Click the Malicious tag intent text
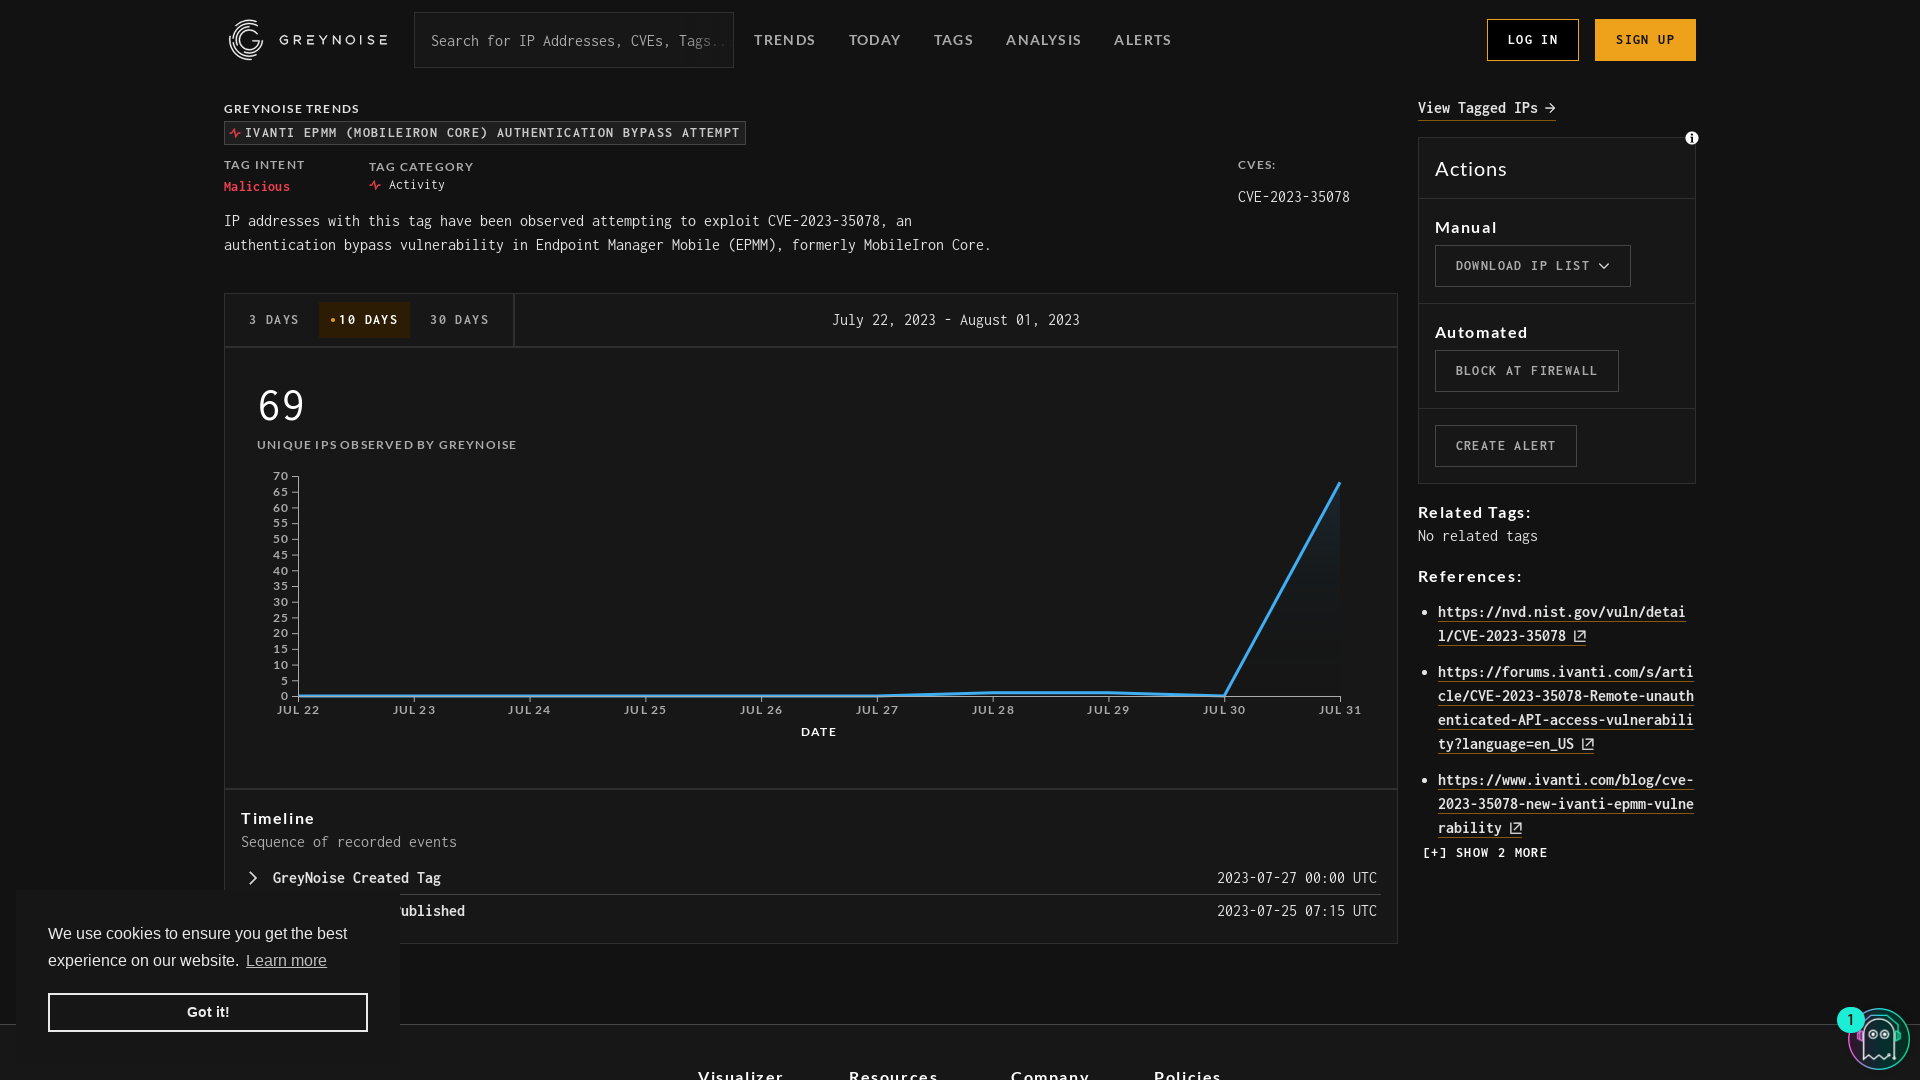The image size is (1920, 1080). (257, 187)
